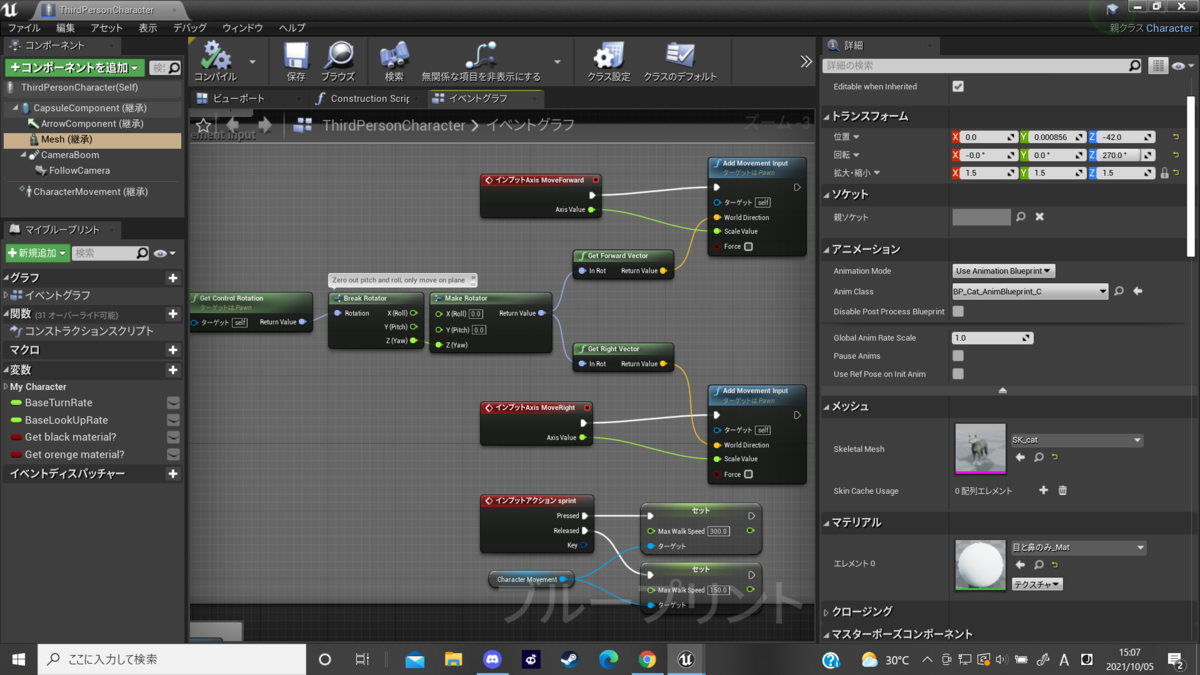
Task: Open the Anim Class combo box
Action: click(1030, 292)
